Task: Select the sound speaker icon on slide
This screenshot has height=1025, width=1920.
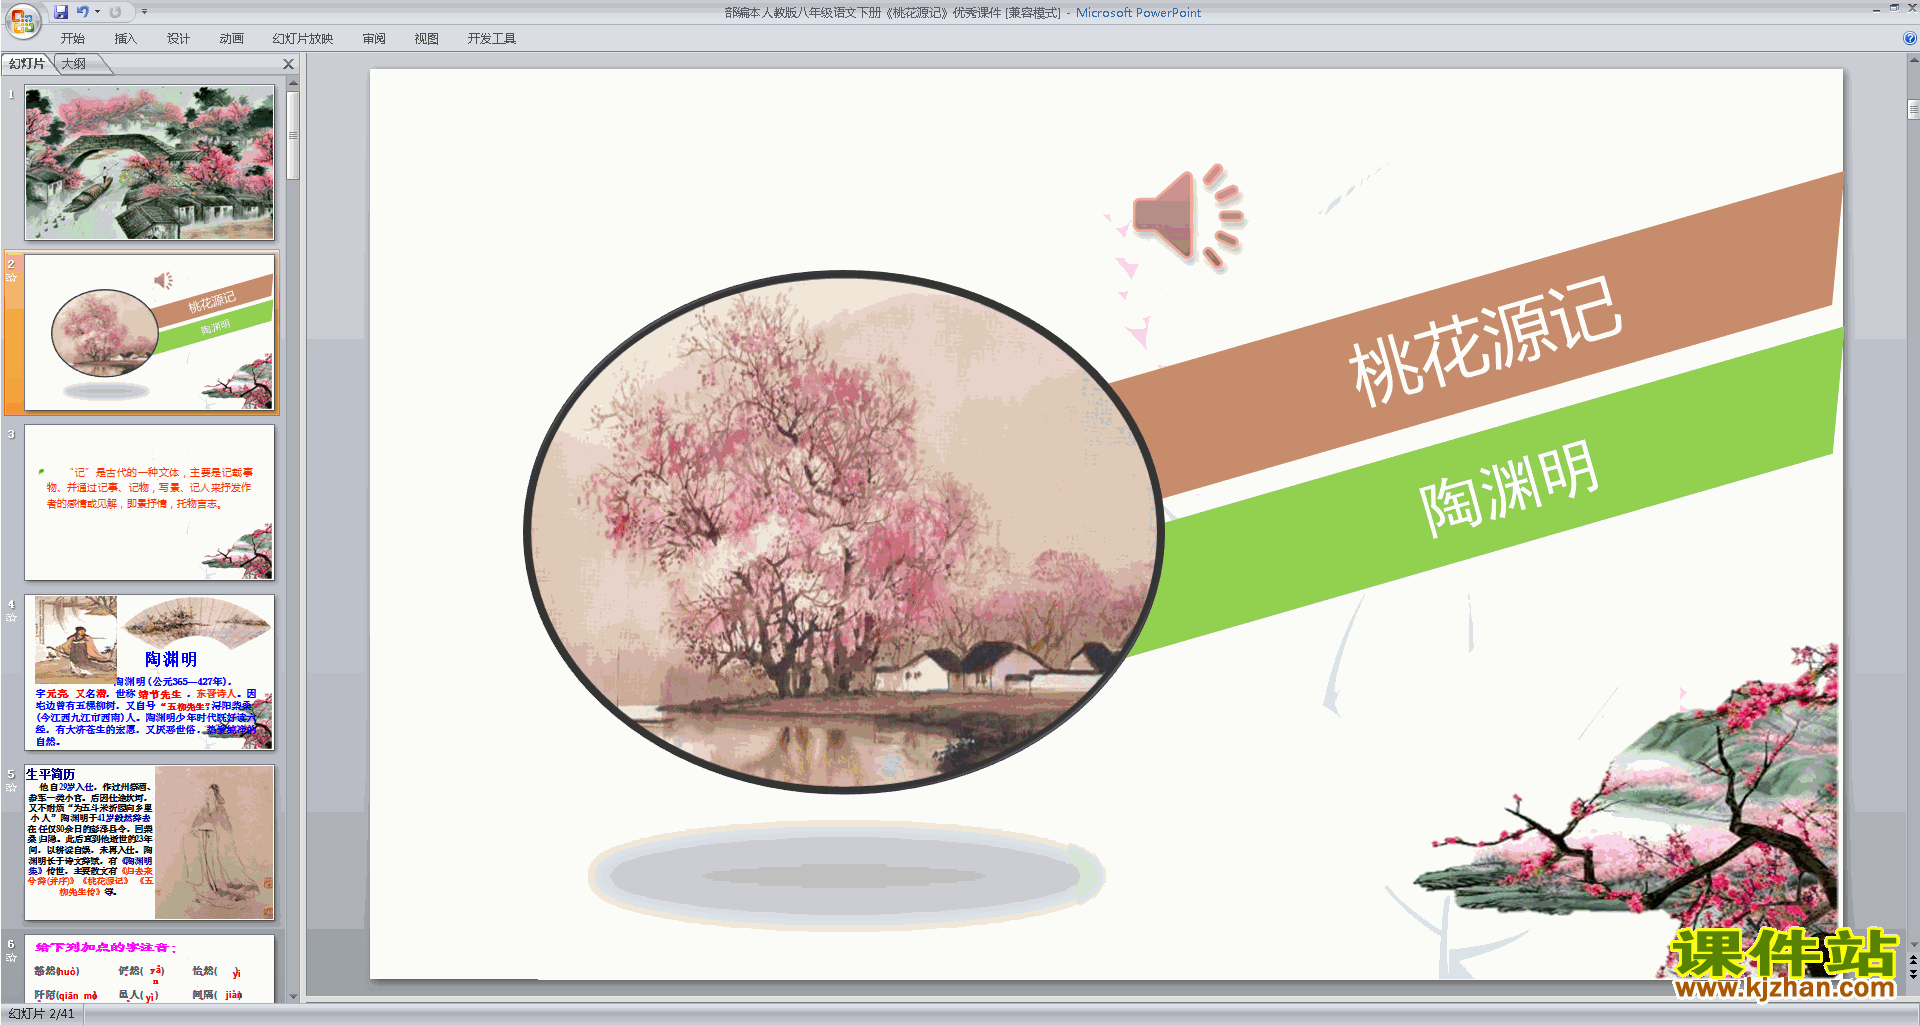Action: pos(1188,217)
